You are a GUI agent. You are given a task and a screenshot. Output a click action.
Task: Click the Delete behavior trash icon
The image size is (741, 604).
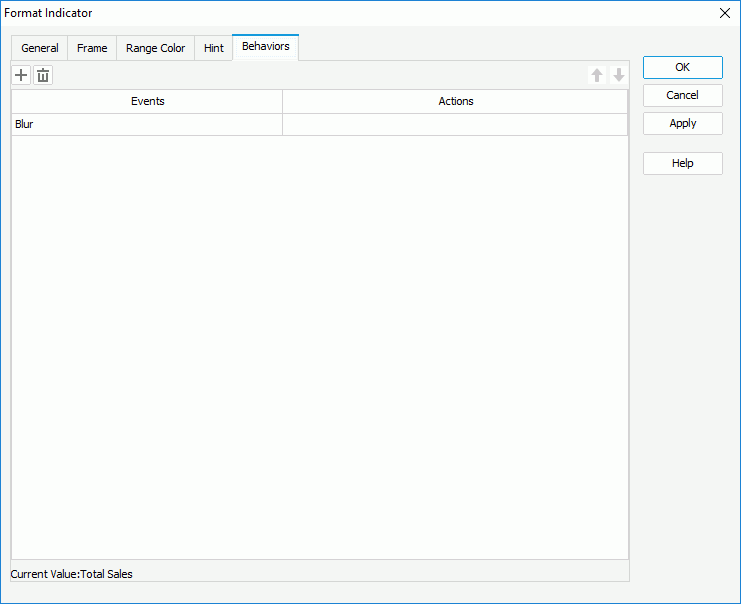[x=43, y=75]
